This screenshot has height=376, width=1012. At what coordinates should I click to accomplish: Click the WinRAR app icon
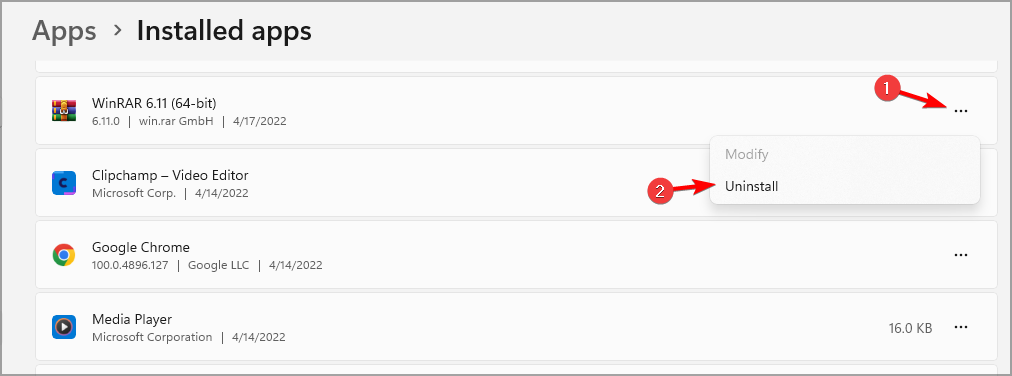coord(64,111)
